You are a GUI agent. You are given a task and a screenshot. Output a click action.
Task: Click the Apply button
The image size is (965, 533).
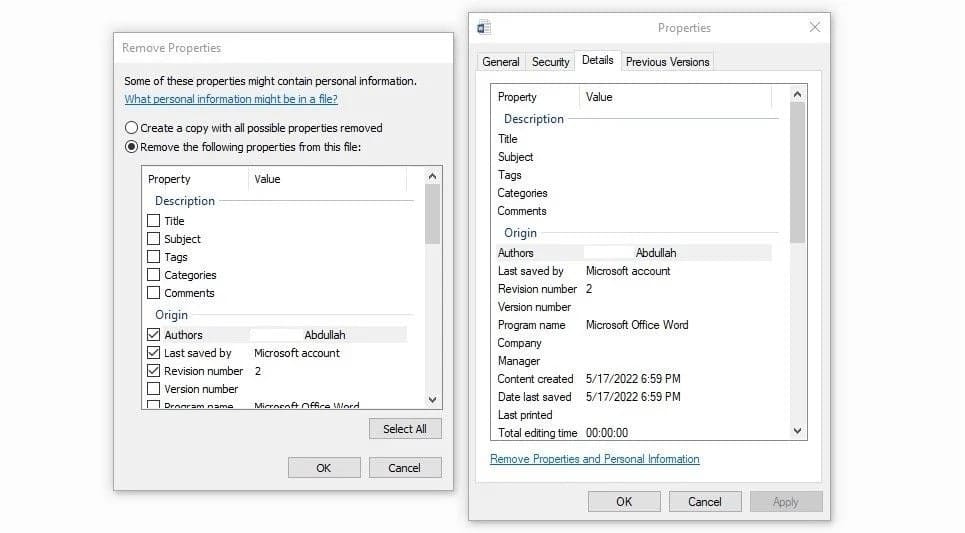point(786,502)
